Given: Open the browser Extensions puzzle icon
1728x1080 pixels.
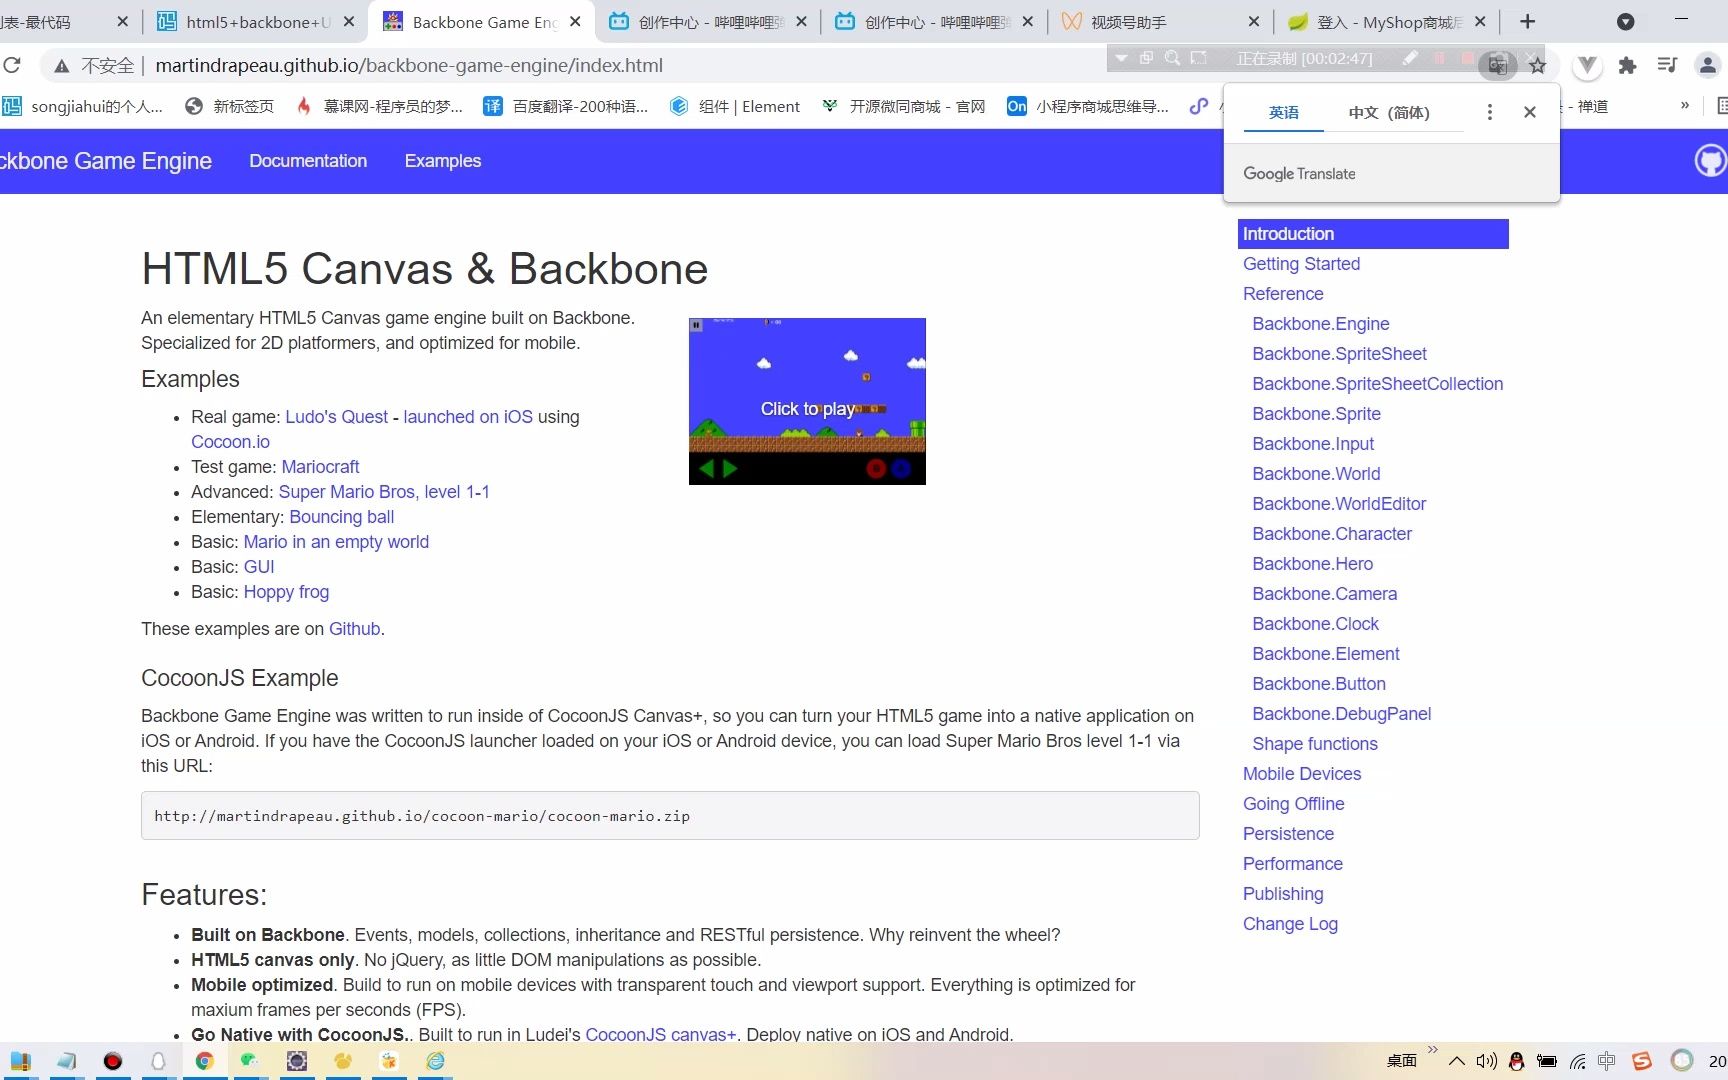Looking at the screenshot, I should click(x=1627, y=65).
